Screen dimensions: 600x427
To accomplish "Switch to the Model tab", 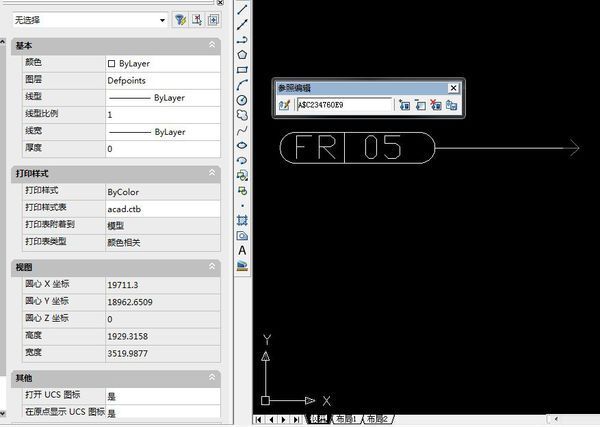I will point(319,419).
